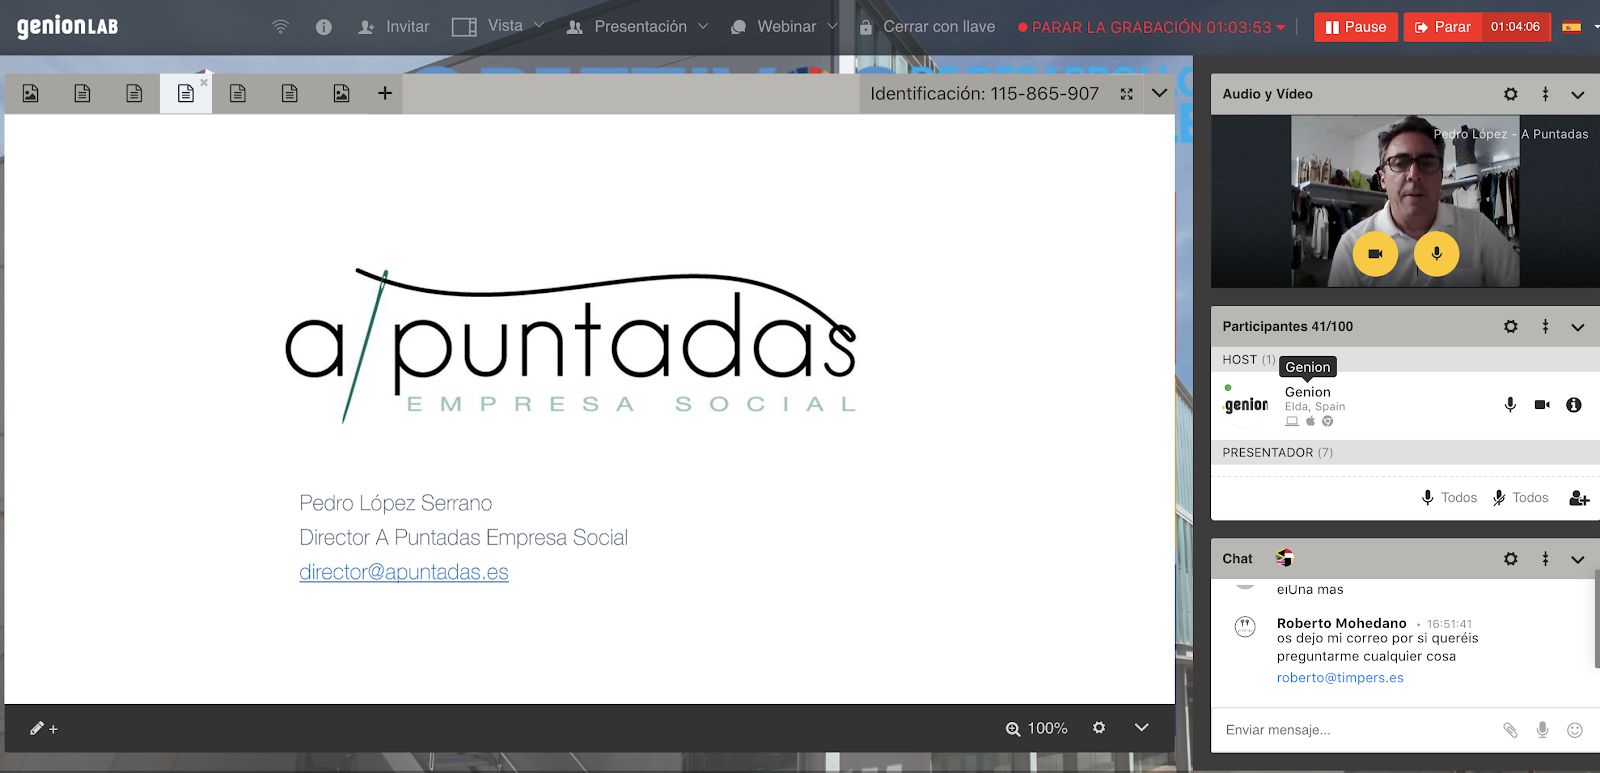The image size is (1600, 773).
Task: Click Participantes panel resize icon
Action: [x=1545, y=327]
